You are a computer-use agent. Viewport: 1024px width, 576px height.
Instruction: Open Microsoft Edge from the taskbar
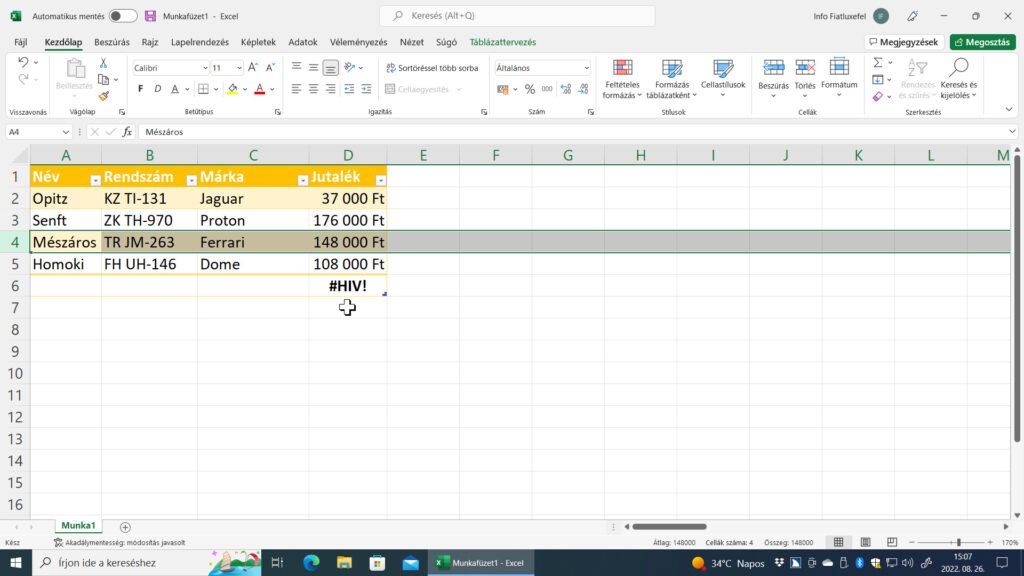point(312,562)
